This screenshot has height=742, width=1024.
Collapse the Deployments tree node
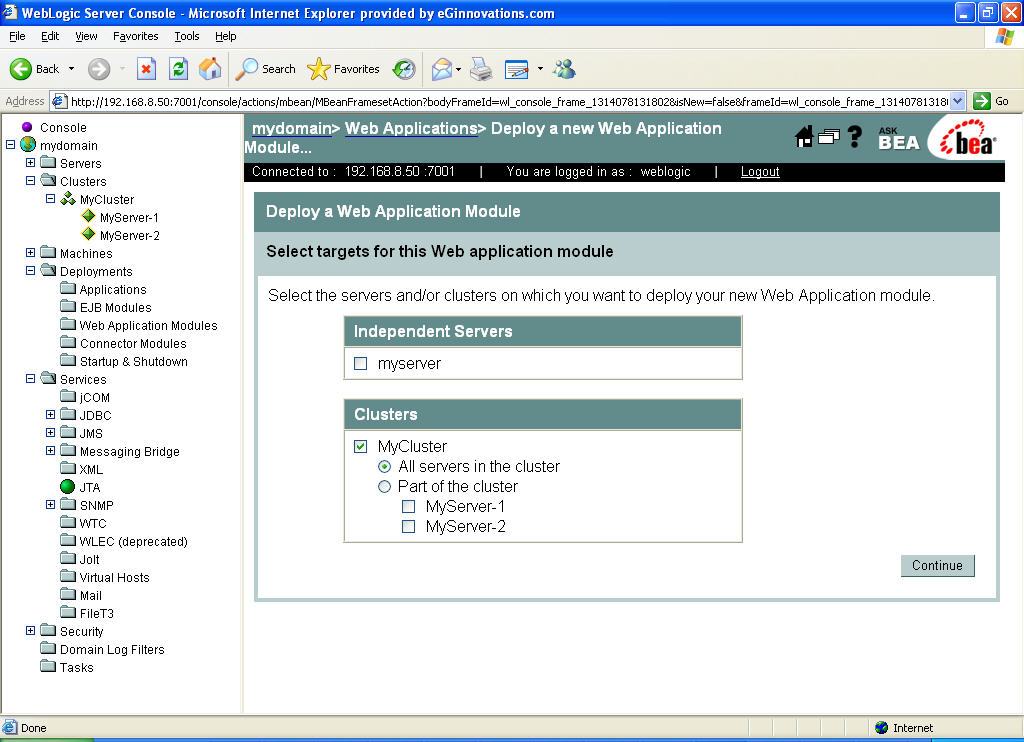(31, 270)
